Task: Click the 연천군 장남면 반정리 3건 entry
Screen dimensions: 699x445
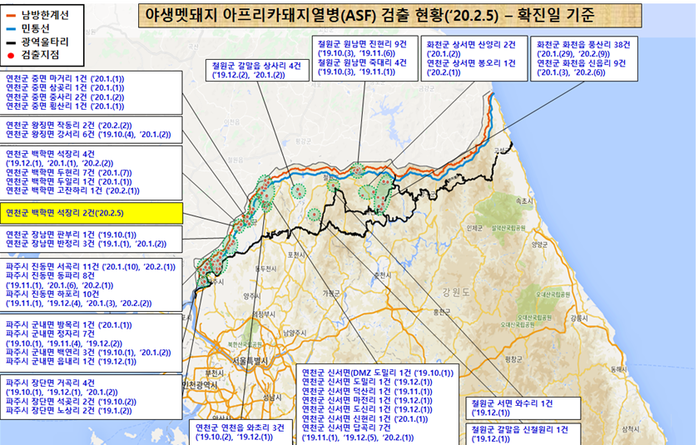Action: pos(80,242)
